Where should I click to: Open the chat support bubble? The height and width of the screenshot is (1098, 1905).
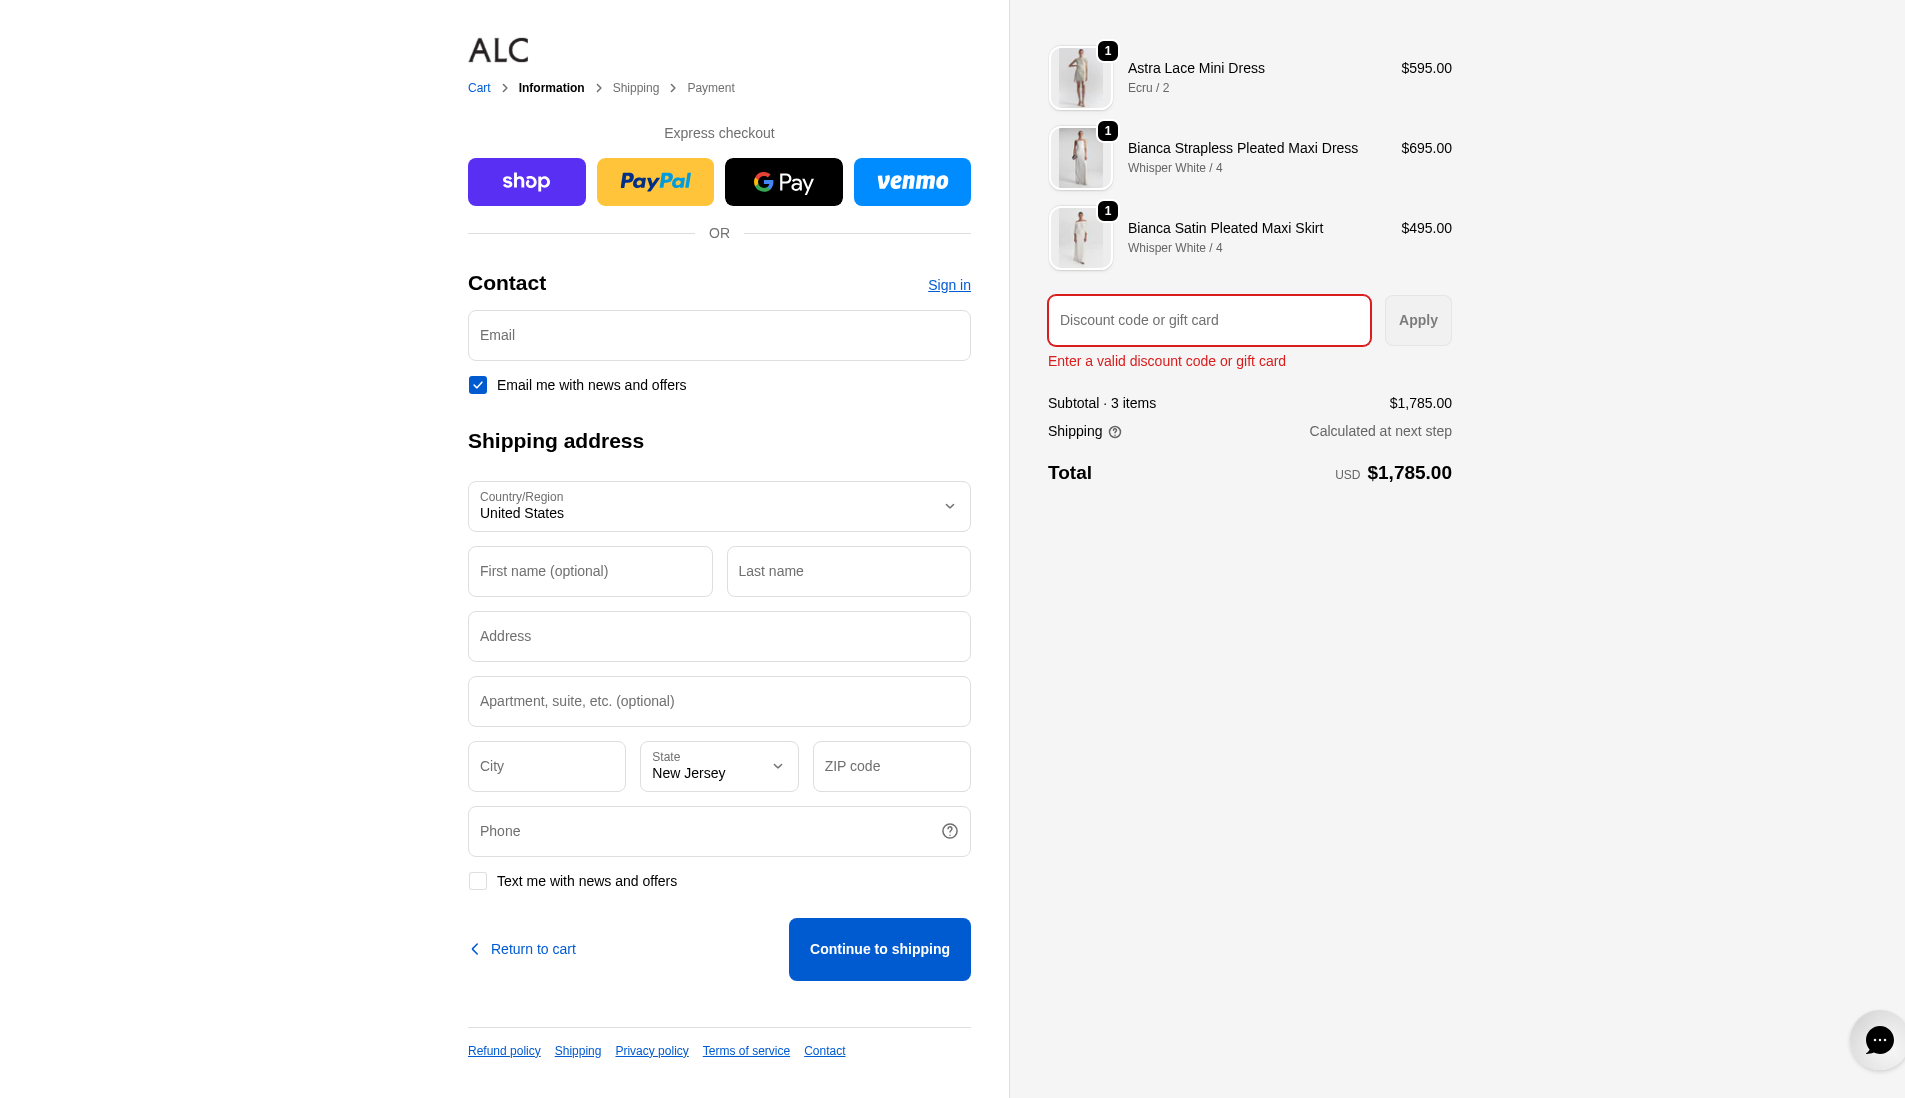(1878, 1040)
